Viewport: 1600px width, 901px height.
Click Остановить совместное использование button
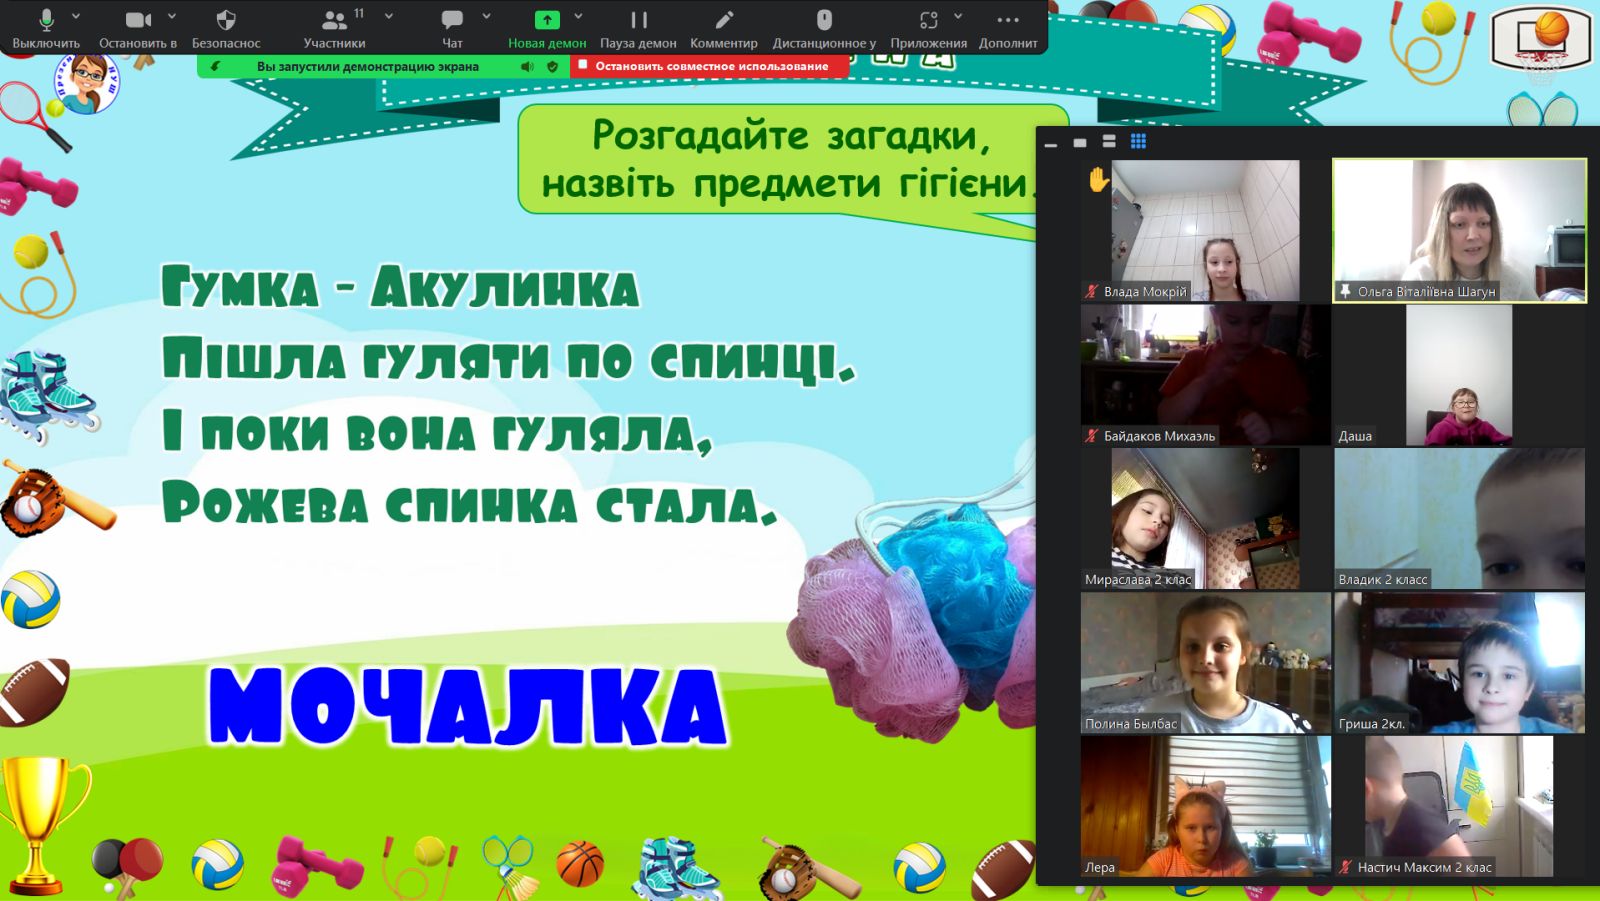(x=710, y=66)
